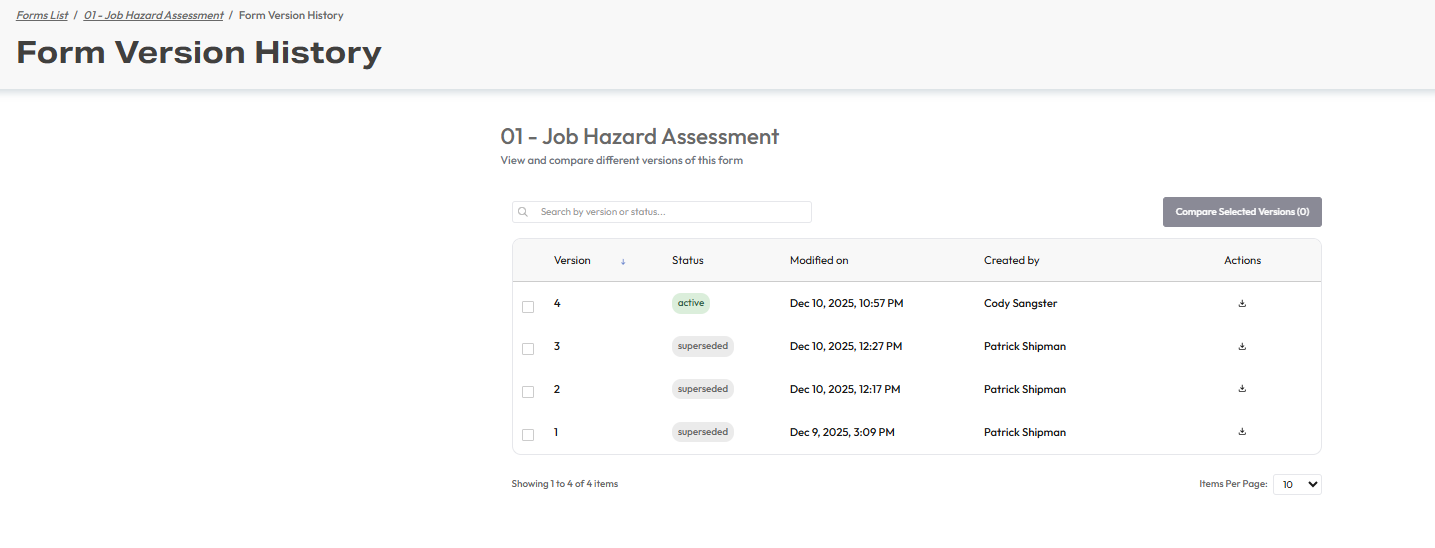Click Compare Selected Versions button

pyautogui.click(x=1242, y=212)
